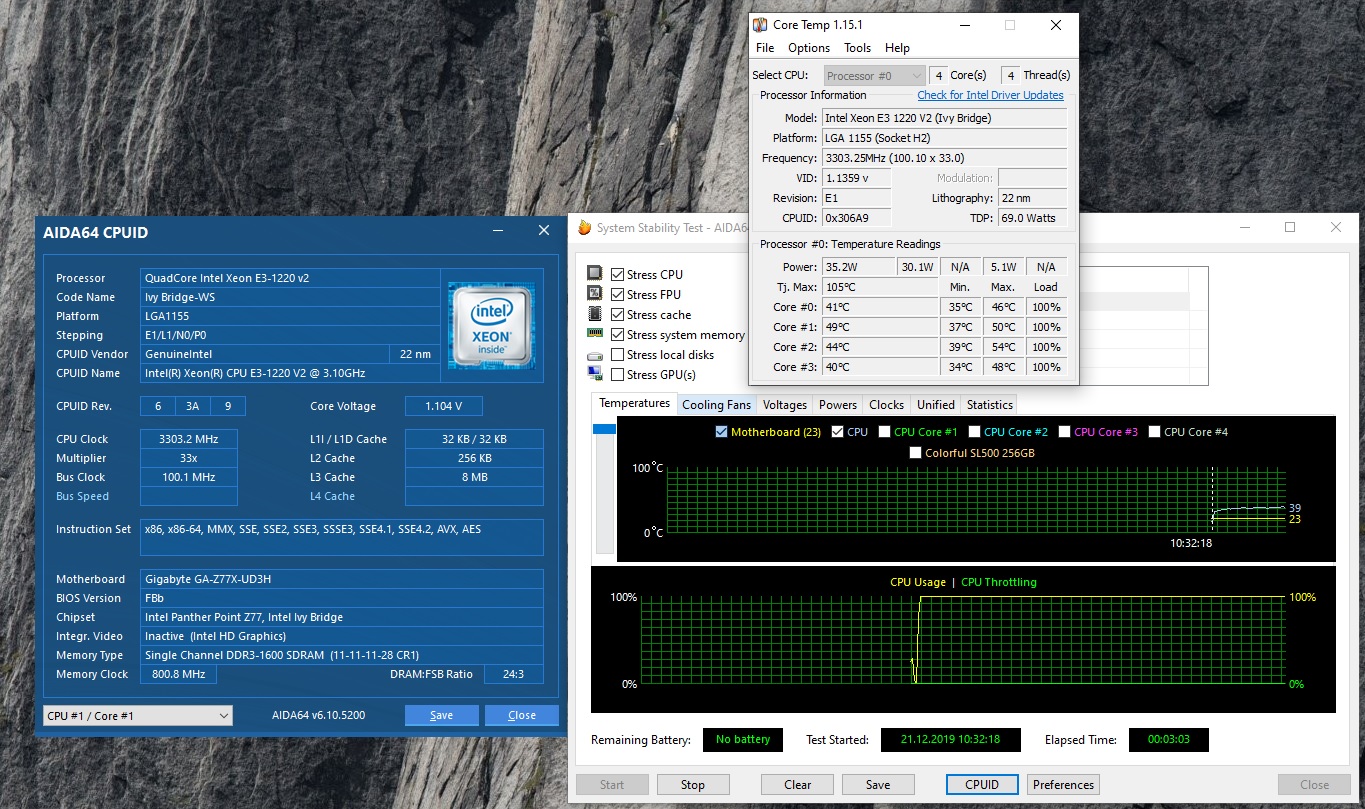Go to the Unified tab
Viewport: 1365px width, 809px height.
[936, 405]
